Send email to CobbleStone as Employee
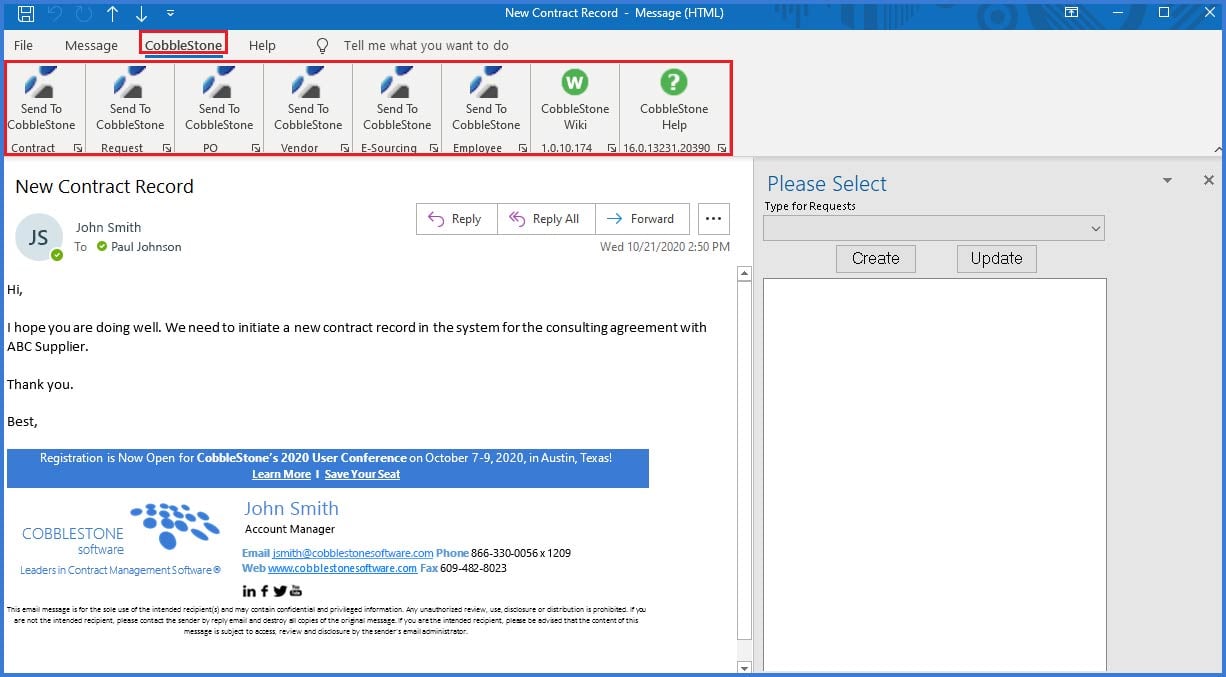 click(486, 100)
